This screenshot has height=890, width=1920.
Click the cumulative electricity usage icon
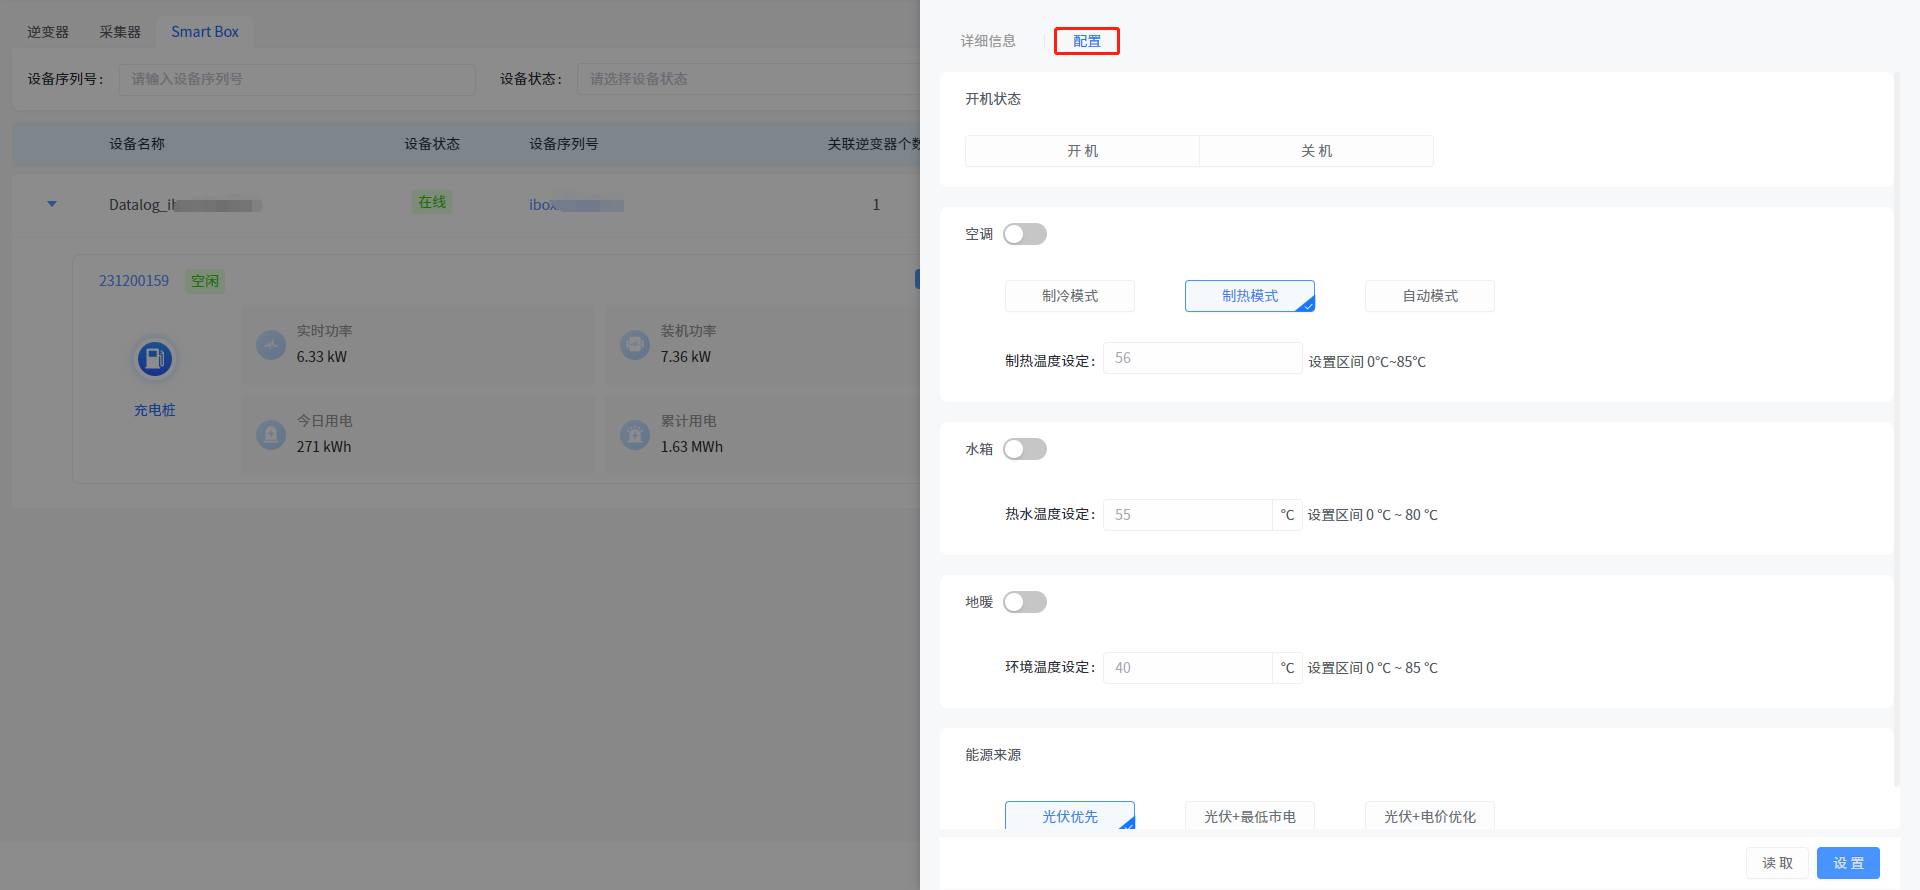(x=635, y=435)
